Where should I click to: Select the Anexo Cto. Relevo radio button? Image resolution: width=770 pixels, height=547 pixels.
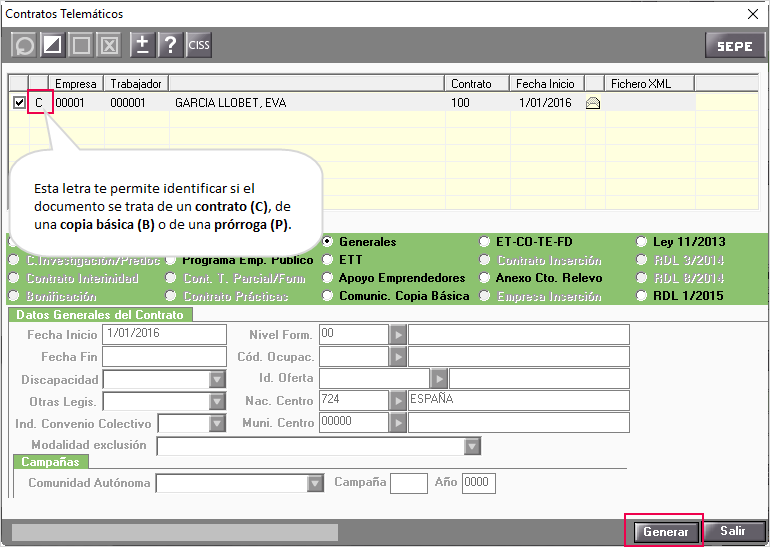484,278
